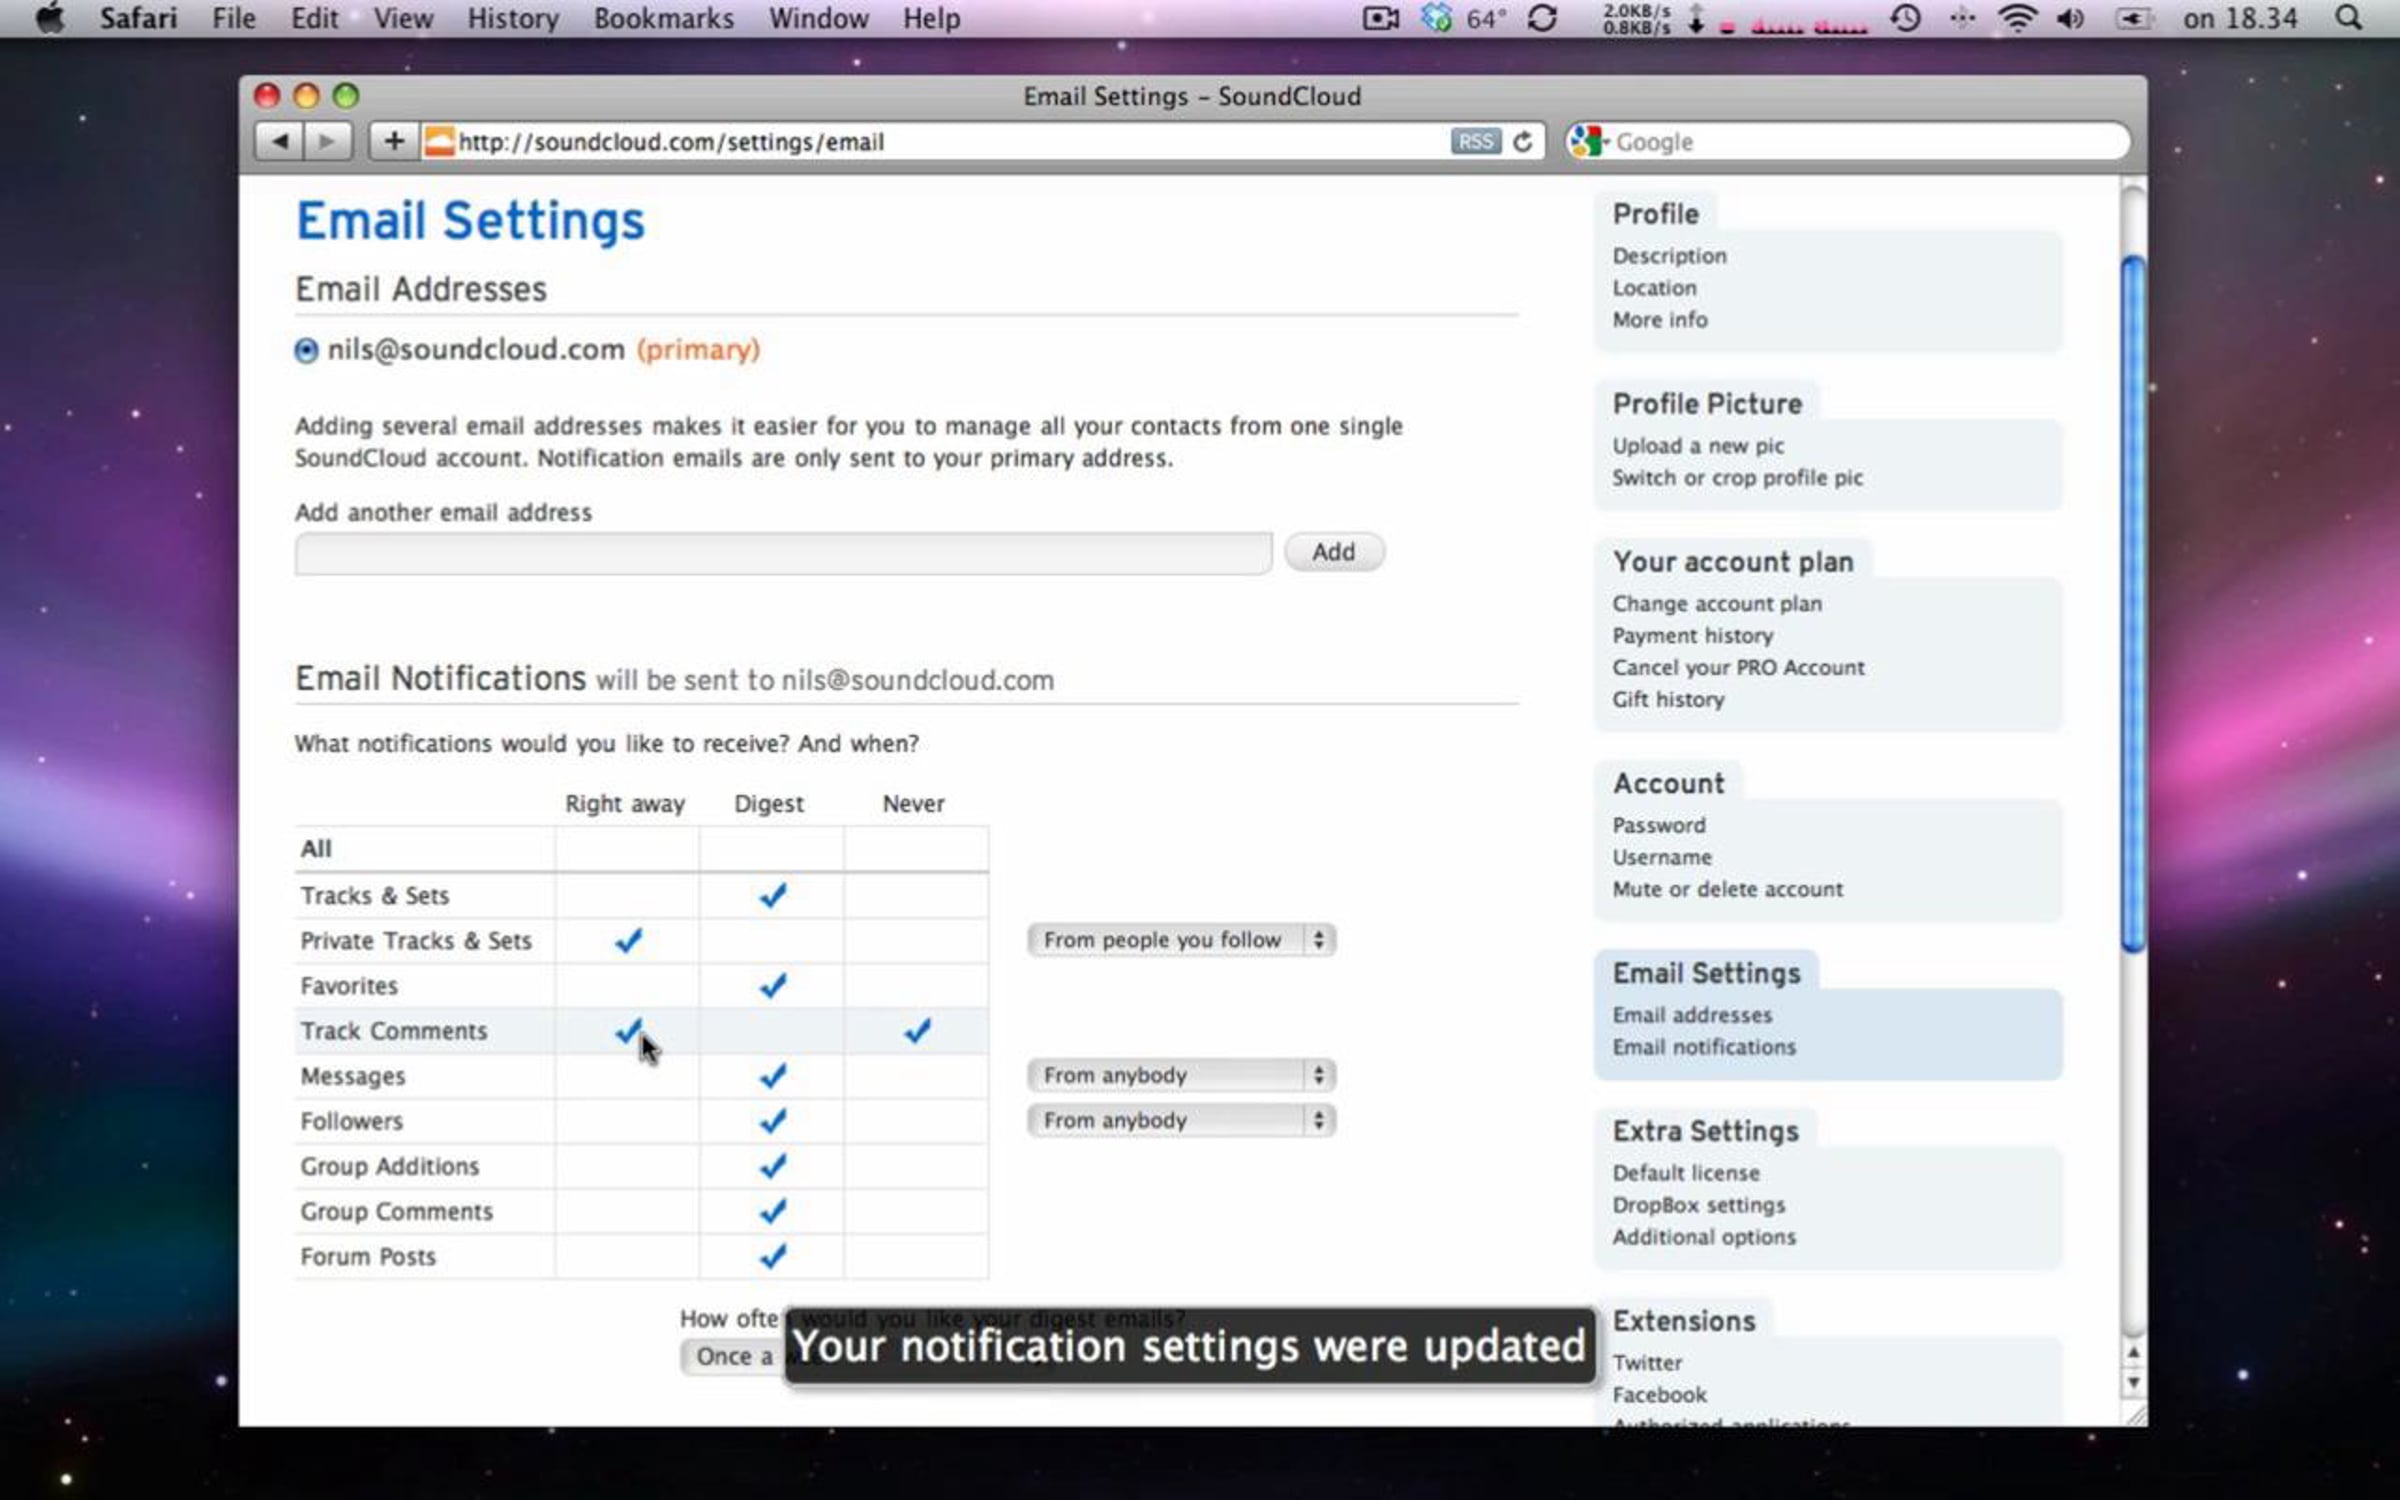Go back with Safari's back arrow
Viewport: 2400px width, 1500px height.
pyautogui.click(x=279, y=142)
